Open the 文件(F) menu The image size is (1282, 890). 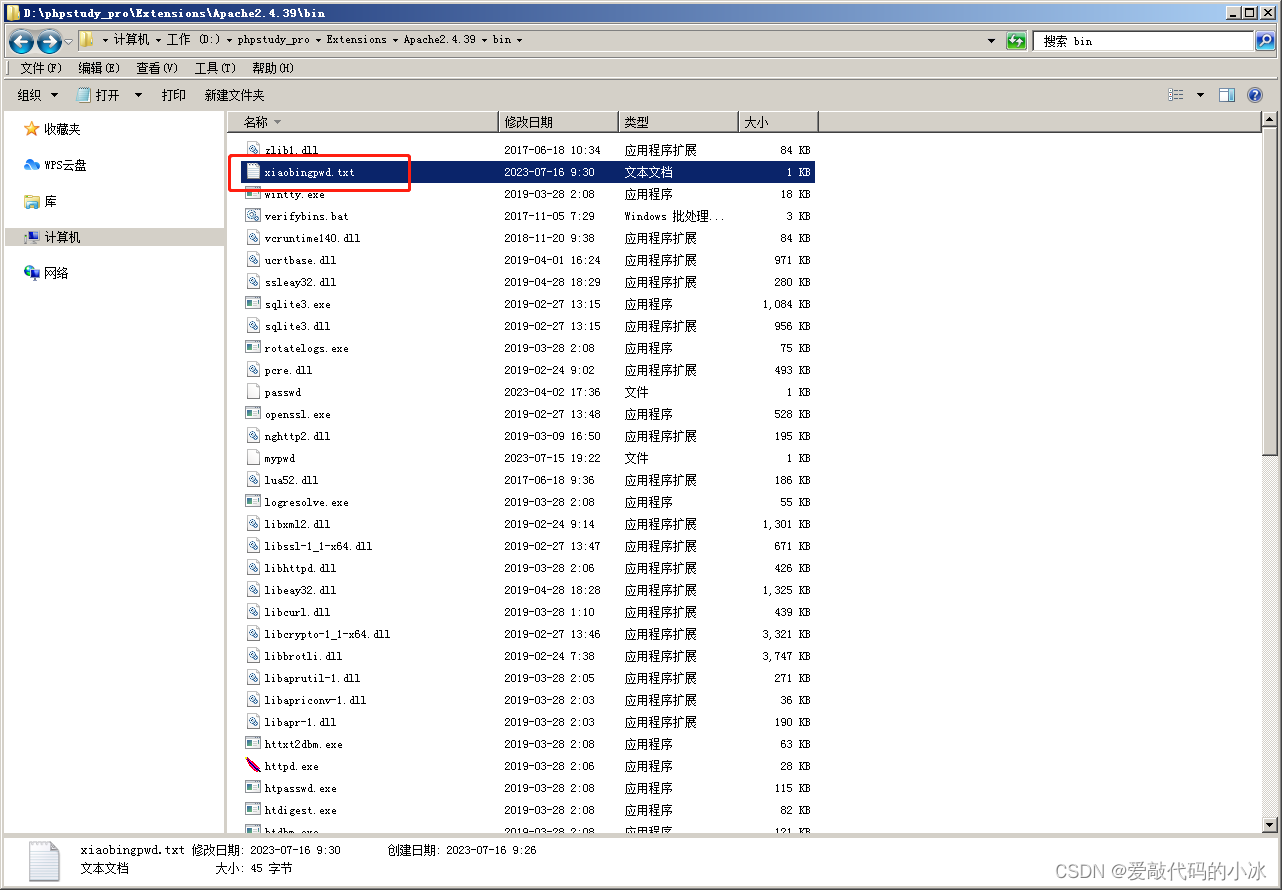41,68
